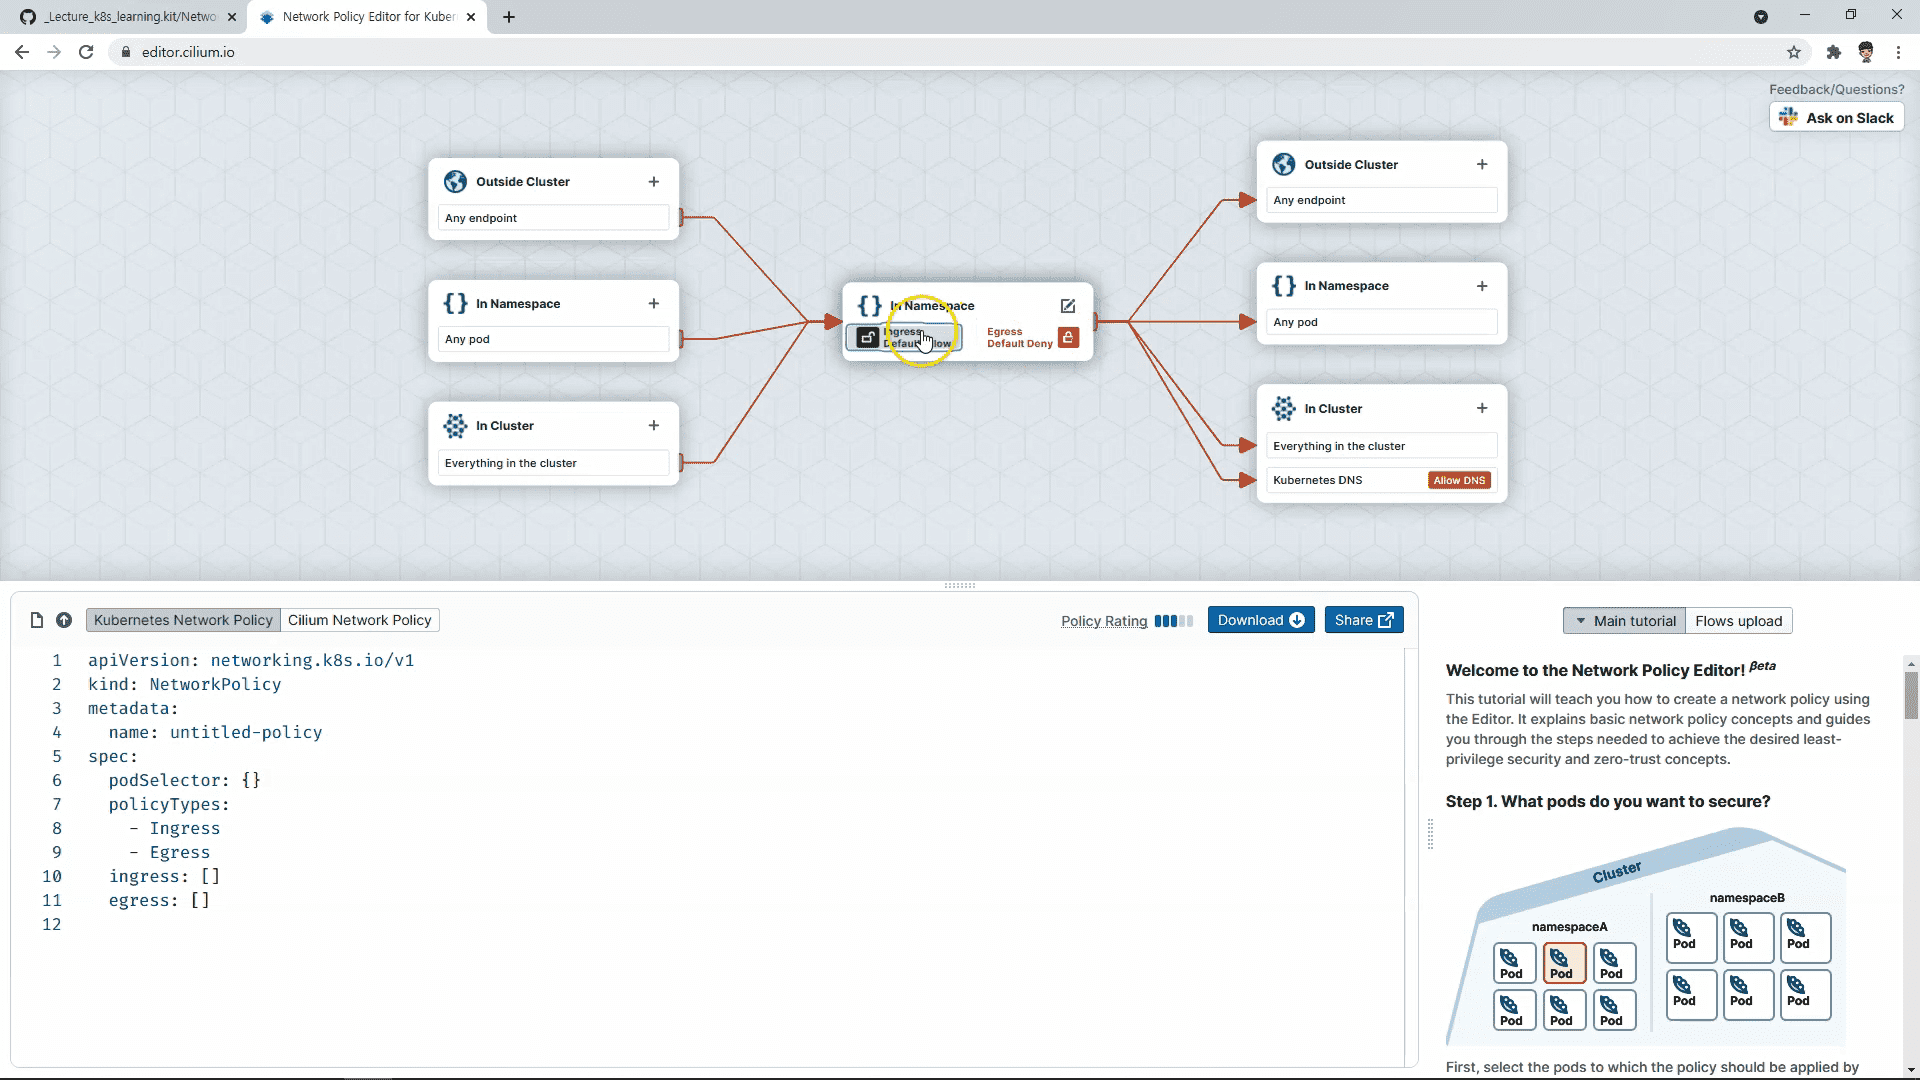Click plus on right In Namespace card
The width and height of the screenshot is (1920, 1080).
coord(1482,286)
